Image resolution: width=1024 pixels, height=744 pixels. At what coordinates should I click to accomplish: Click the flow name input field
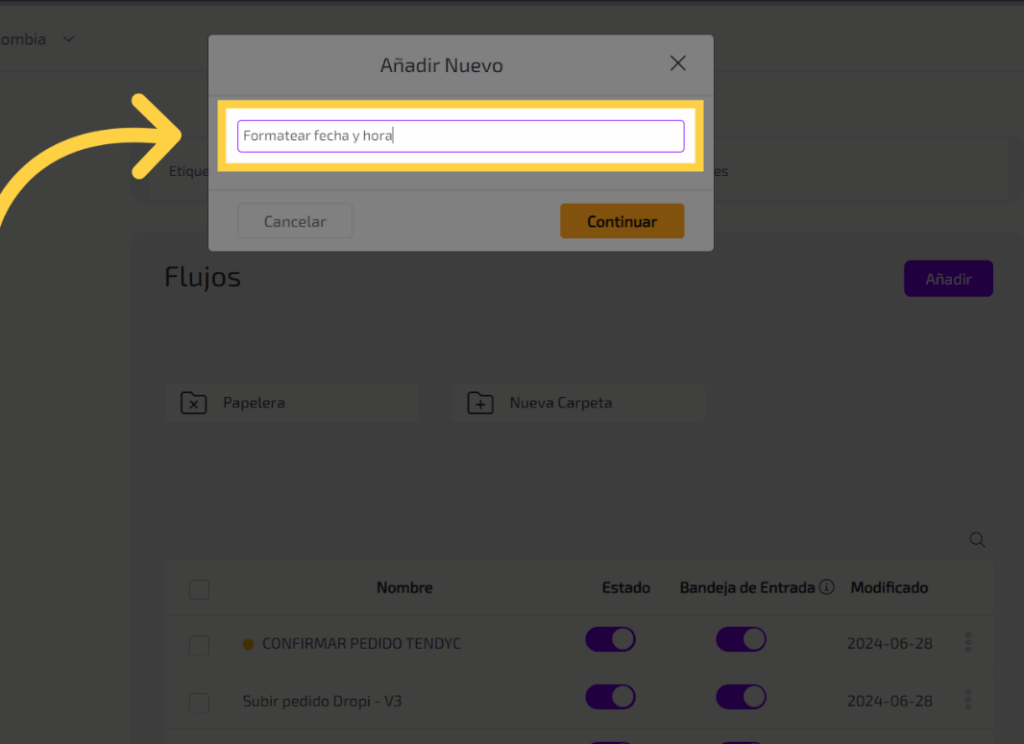[460, 136]
